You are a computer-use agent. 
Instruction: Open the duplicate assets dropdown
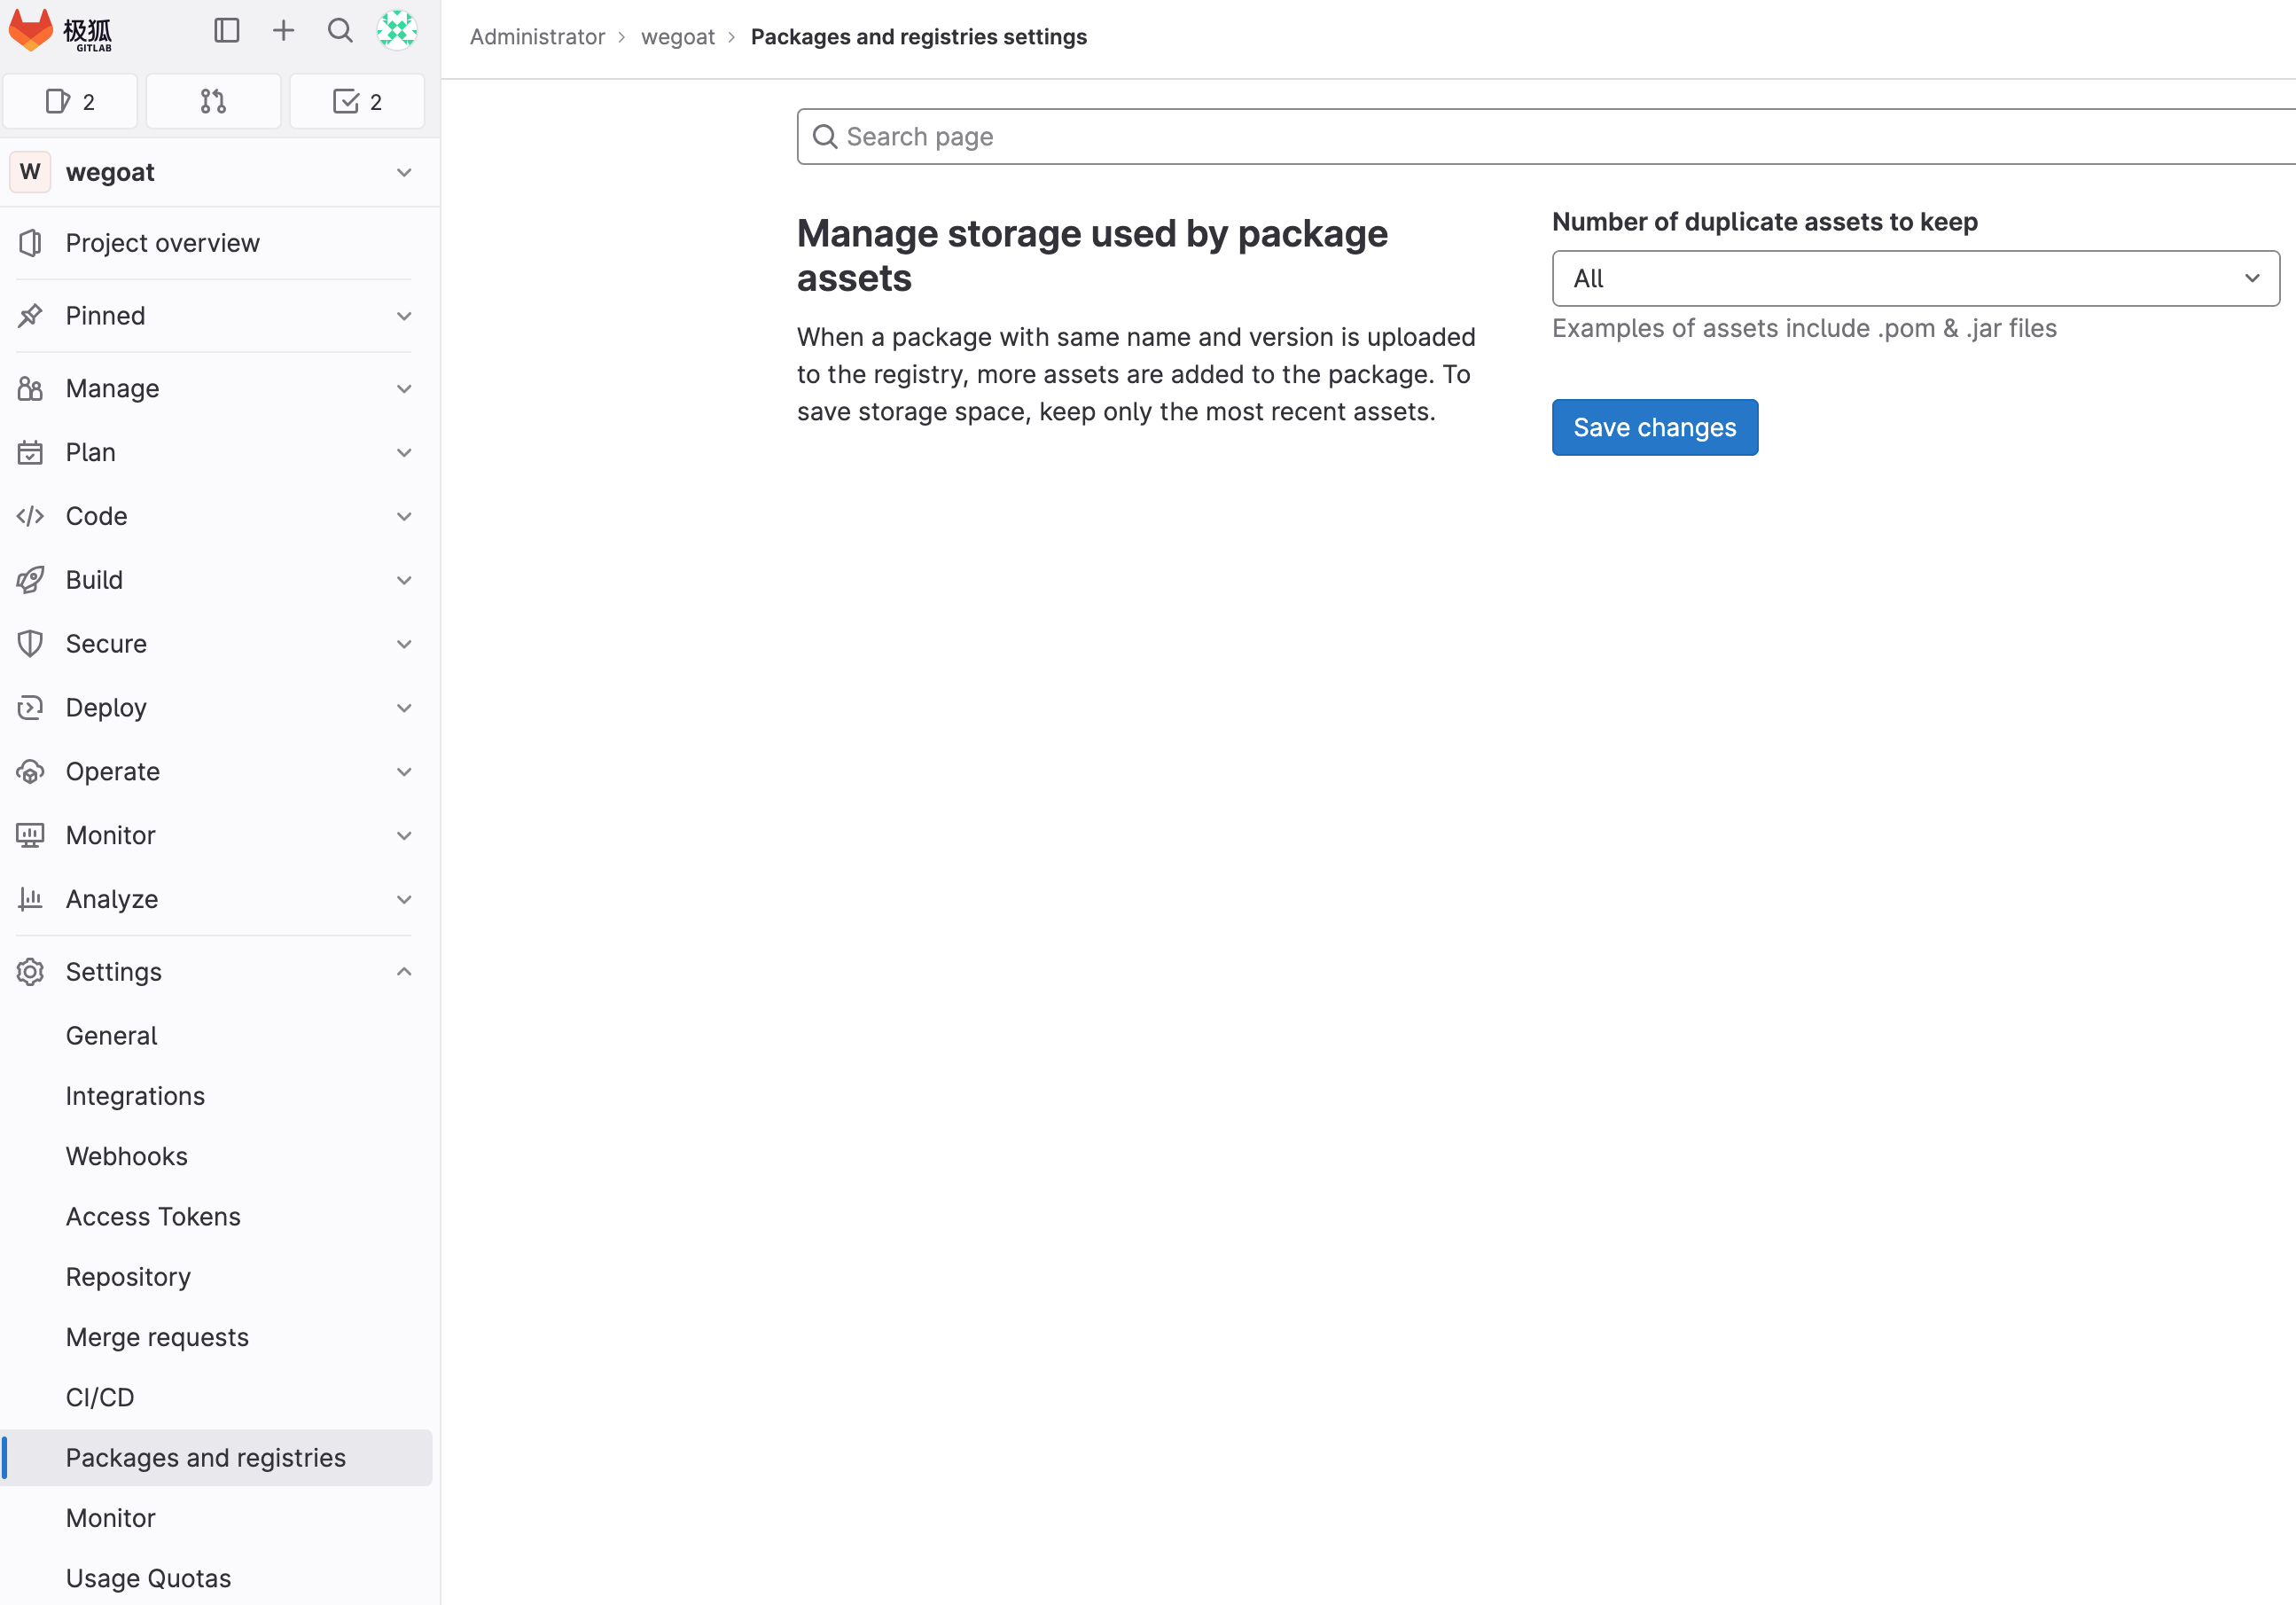[1915, 278]
